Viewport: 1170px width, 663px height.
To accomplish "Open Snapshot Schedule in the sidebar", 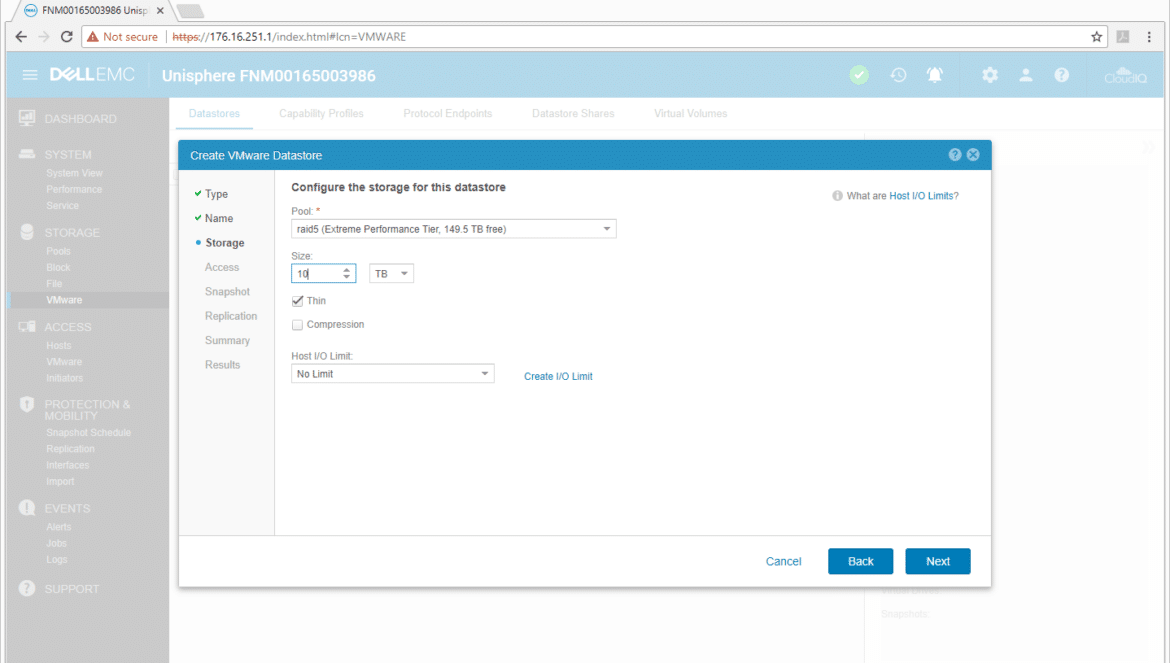I will tap(88, 433).
